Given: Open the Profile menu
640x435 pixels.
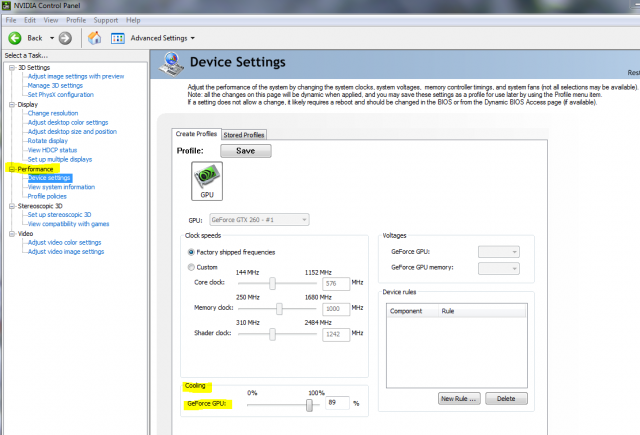Looking at the screenshot, I should tap(76, 20).
